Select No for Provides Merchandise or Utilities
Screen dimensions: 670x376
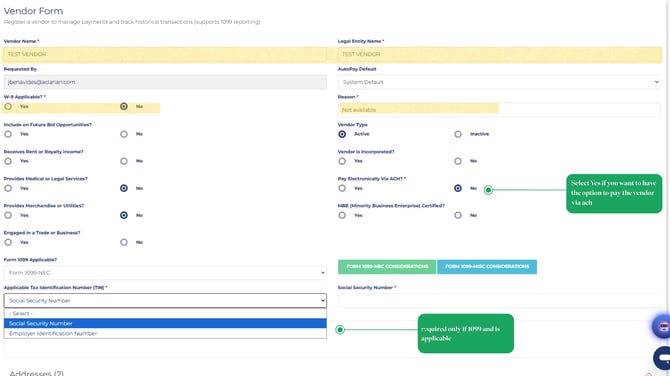(124, 215)
